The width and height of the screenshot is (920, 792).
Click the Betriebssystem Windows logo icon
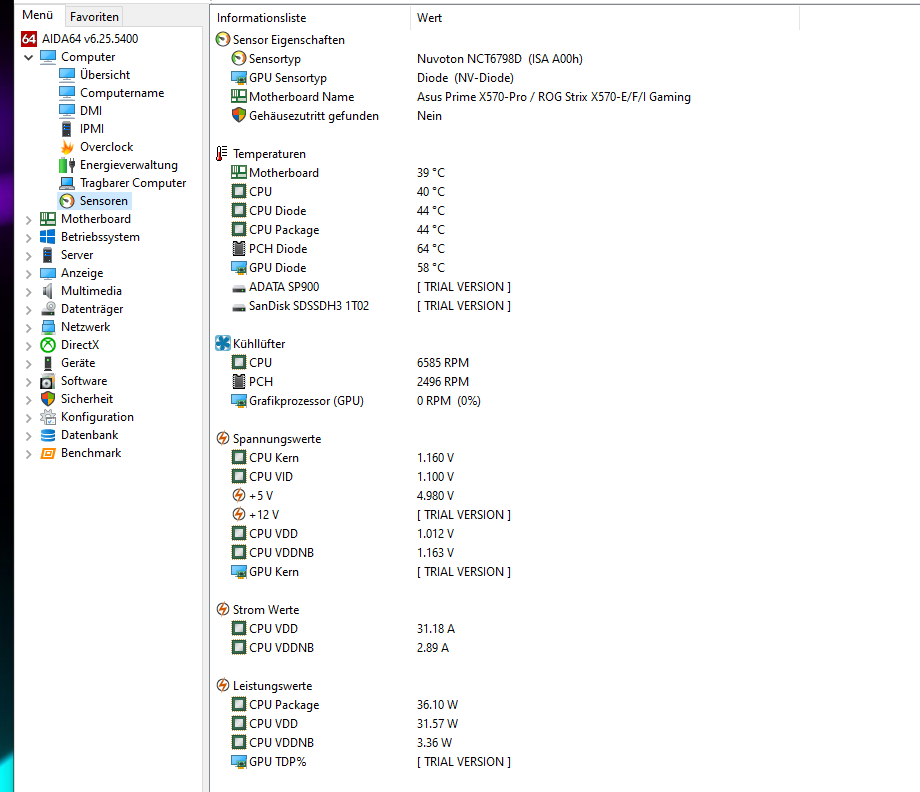coord(48,237)
